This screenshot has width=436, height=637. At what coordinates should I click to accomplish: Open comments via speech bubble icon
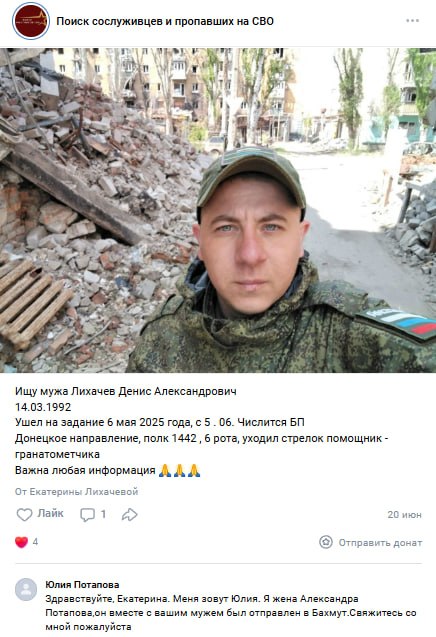[x=87, y=515]
